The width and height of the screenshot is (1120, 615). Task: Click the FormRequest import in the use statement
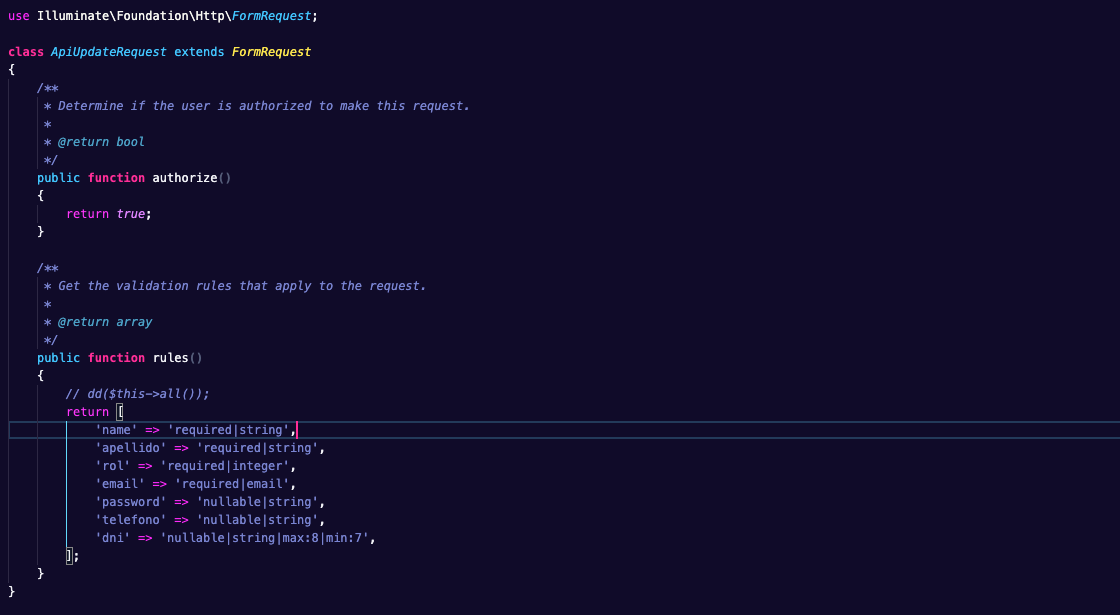click(x=271, y=16)
